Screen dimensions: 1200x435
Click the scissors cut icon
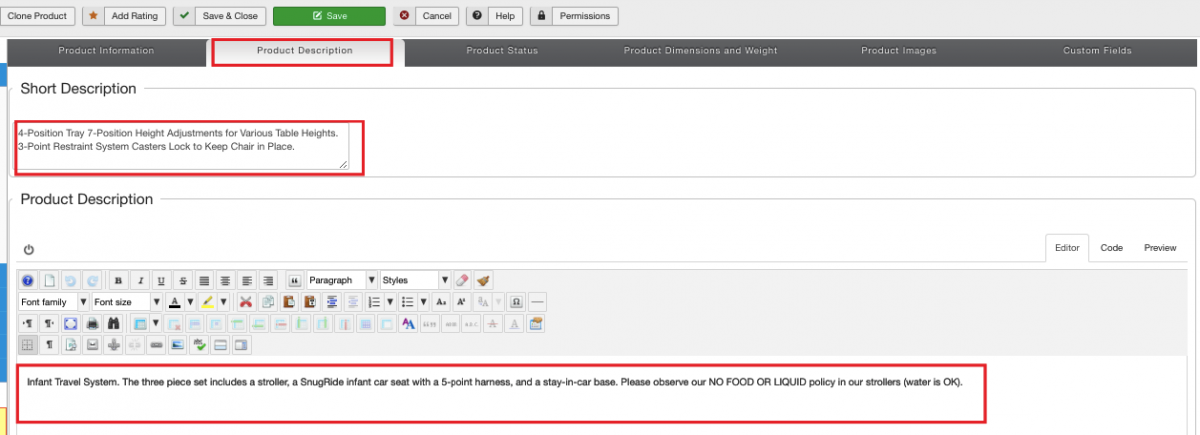245,302
